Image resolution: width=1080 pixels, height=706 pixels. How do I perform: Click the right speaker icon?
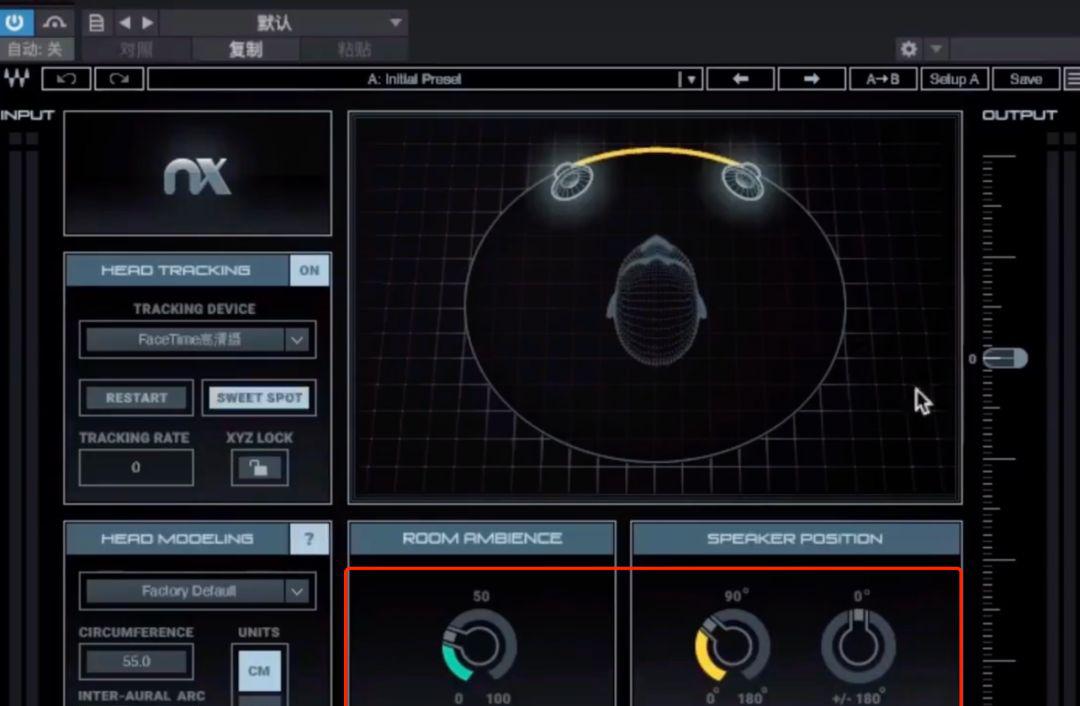point(742,180)
